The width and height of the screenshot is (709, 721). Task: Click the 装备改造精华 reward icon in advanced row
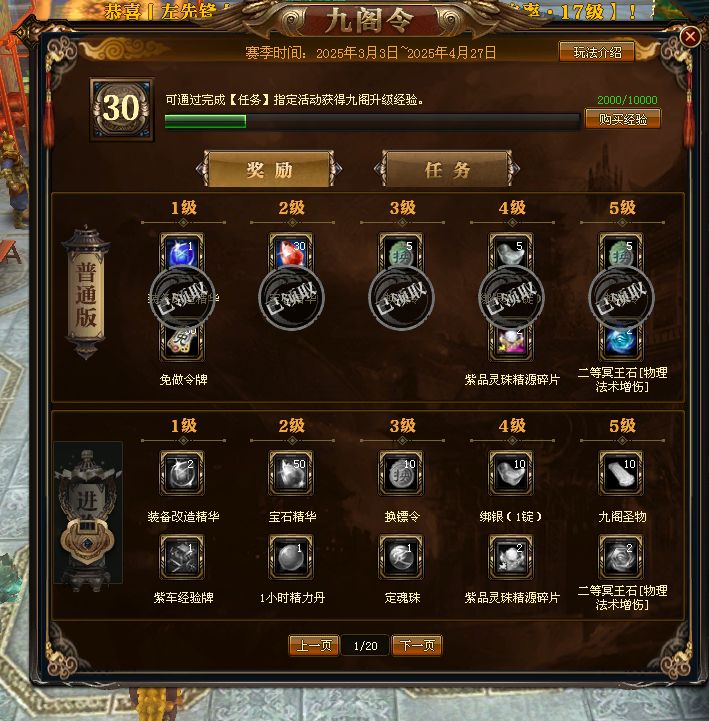pos(182,473)
